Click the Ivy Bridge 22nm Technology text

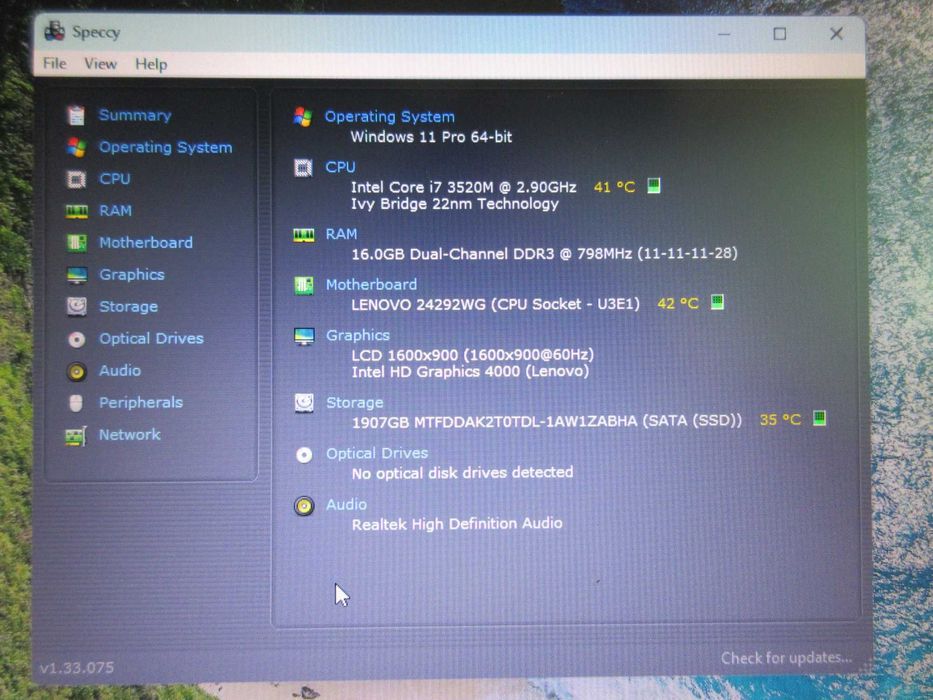coord(455,204)
